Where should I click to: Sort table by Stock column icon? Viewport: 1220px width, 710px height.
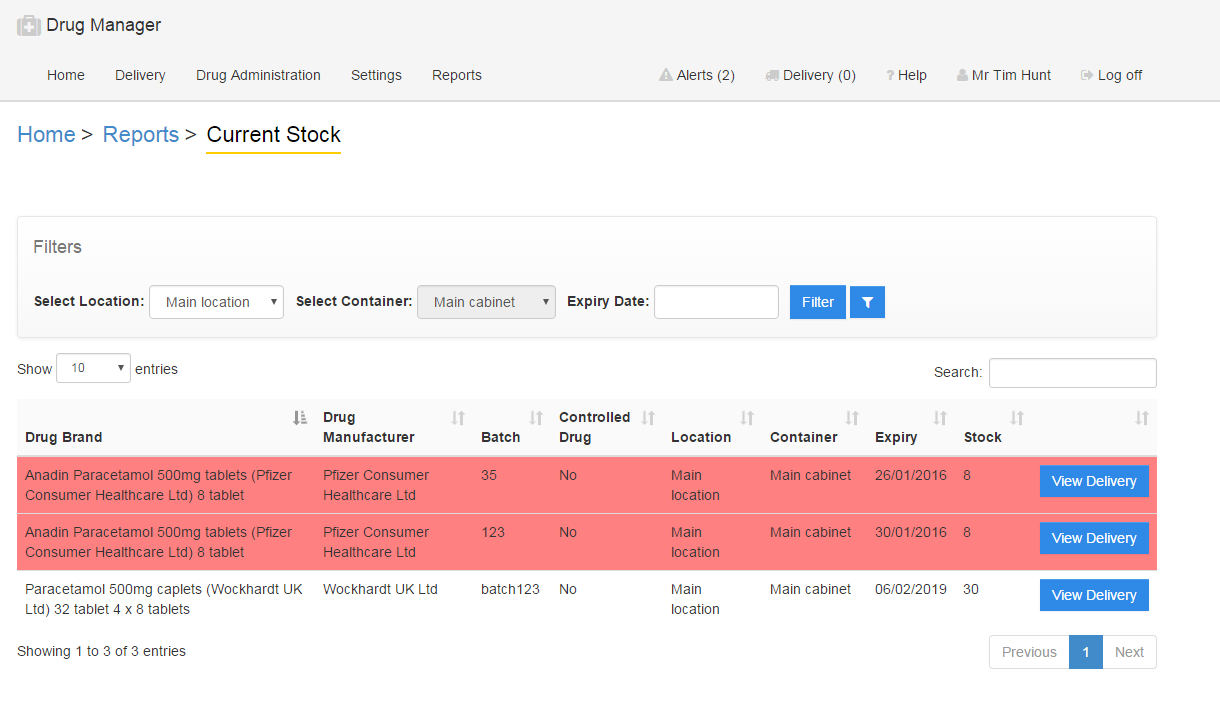tap(1017, 418)
